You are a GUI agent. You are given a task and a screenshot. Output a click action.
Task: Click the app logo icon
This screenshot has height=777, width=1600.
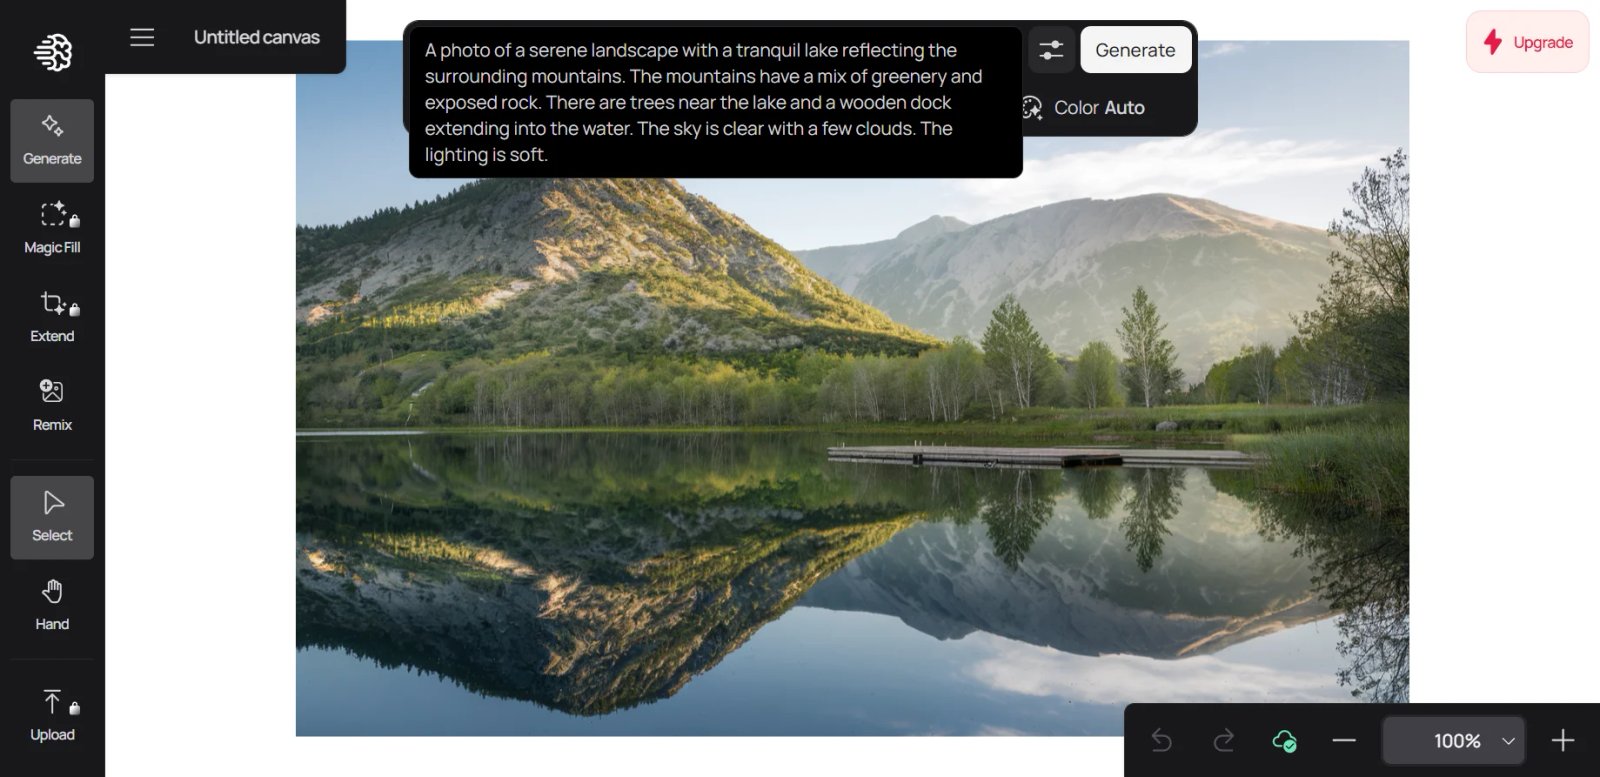coord(52,51)
